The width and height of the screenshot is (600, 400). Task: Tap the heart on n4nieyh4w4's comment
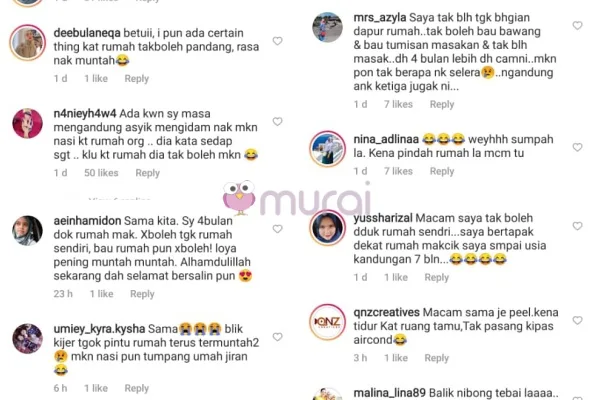pyautogui.click(x=277, y=121)
